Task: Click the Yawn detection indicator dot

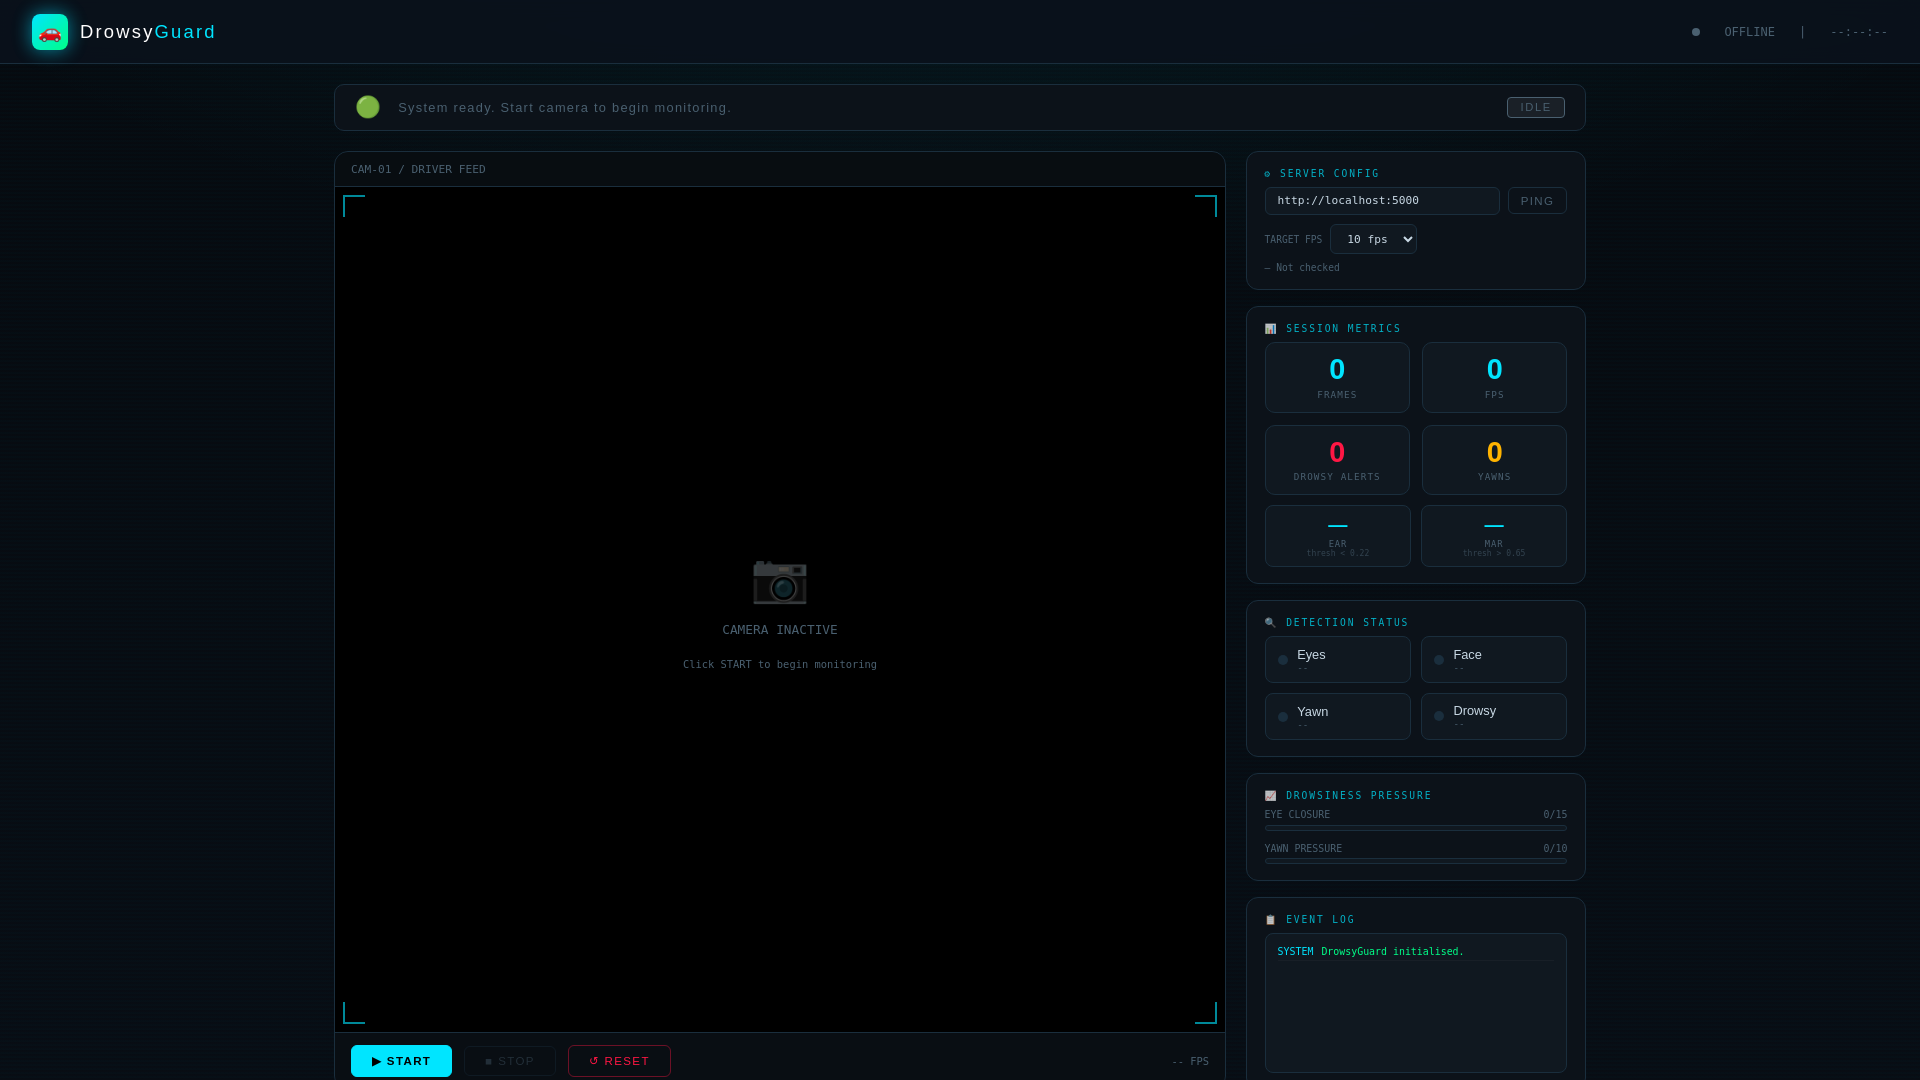Action: (x=1283, y=717)
